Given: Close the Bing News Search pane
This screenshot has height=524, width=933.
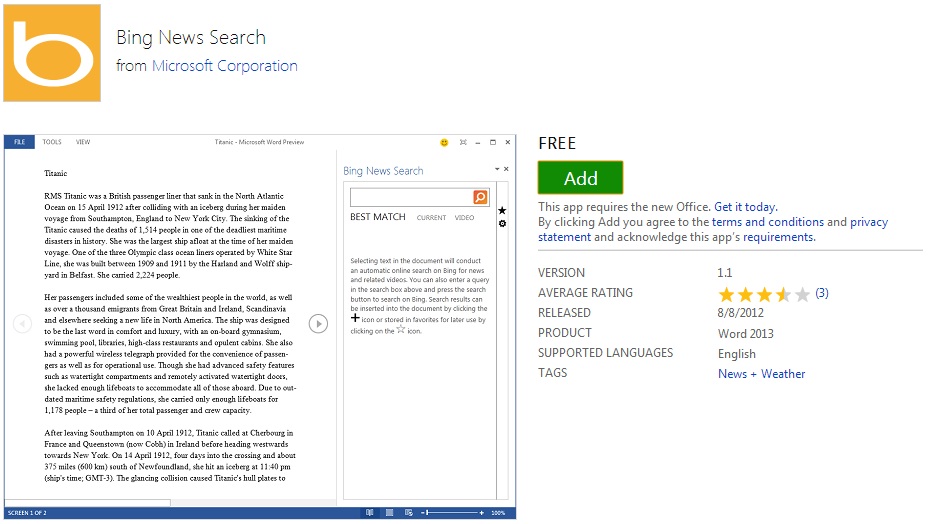Looking at the screenshot, I should [x=506, y=170].
